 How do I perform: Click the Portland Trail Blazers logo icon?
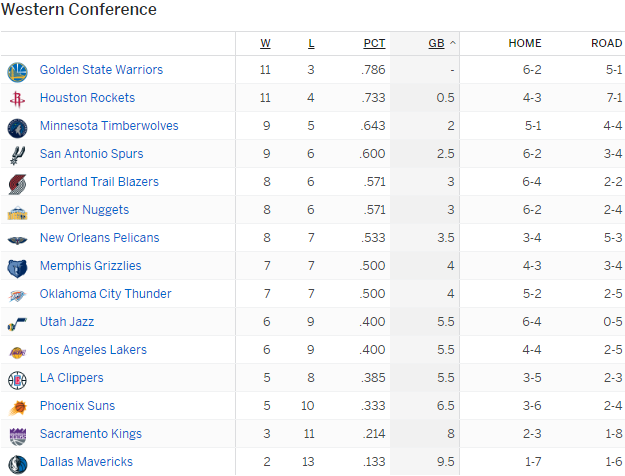[17, 183]
